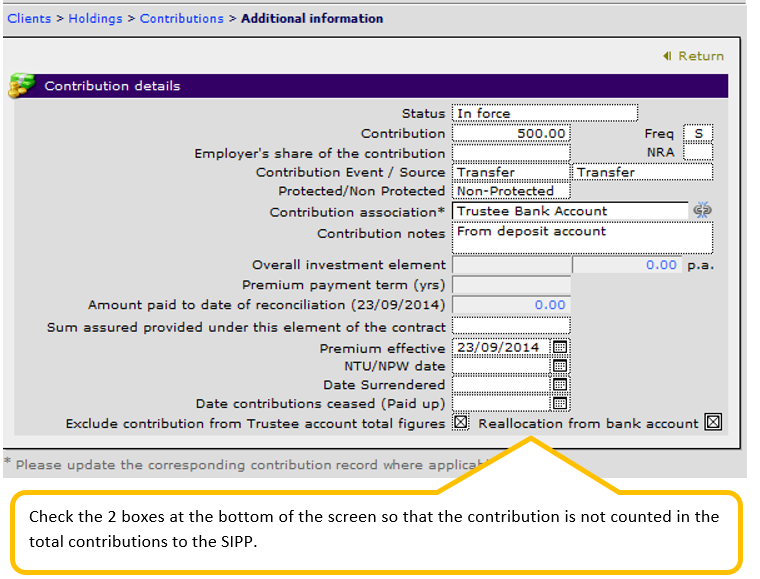Toggle Exclude contribution from Trustee account checkbox

pos(460,423)
